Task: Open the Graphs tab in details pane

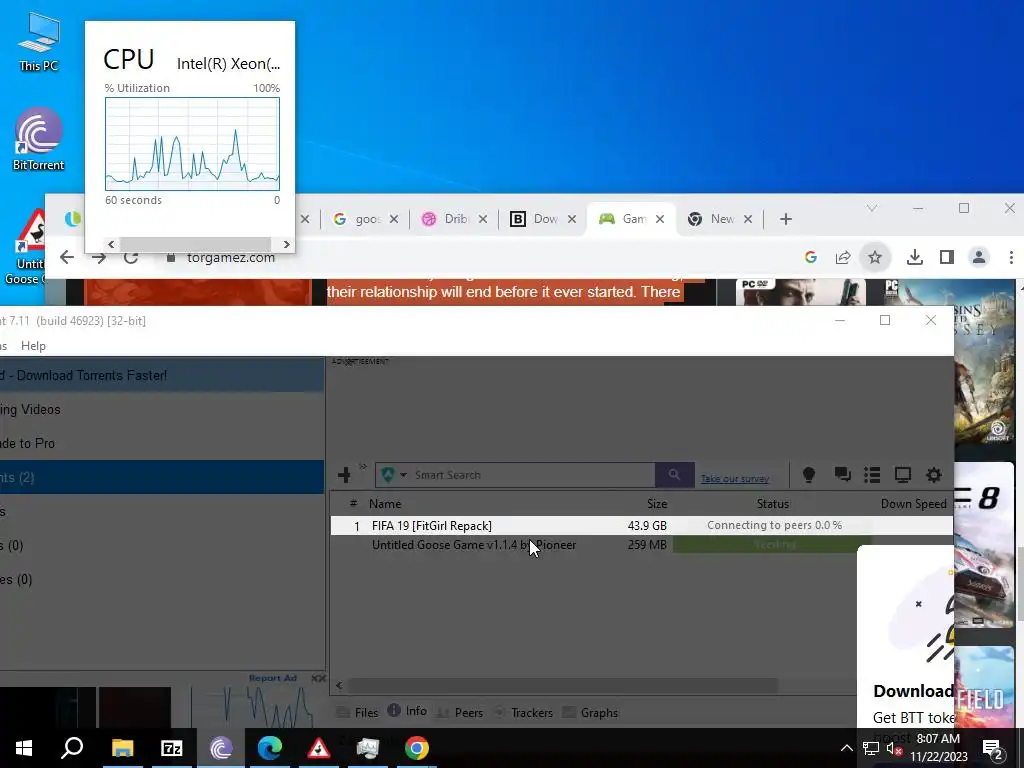Action: (590, 712)
